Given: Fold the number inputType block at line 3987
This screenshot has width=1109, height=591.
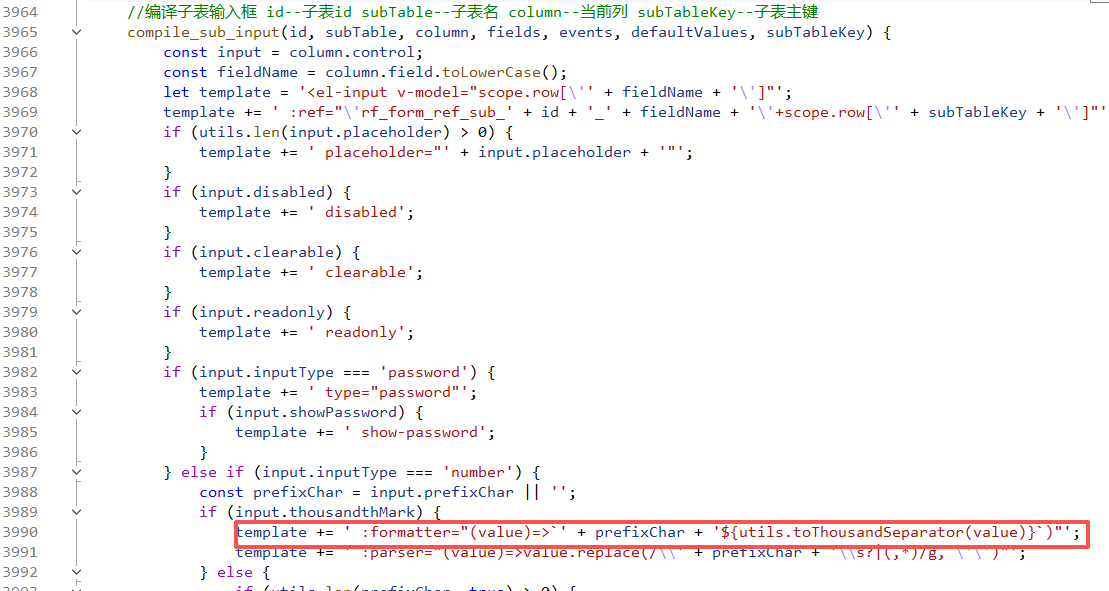Looking at the screenshot, I should pos(77,472).
